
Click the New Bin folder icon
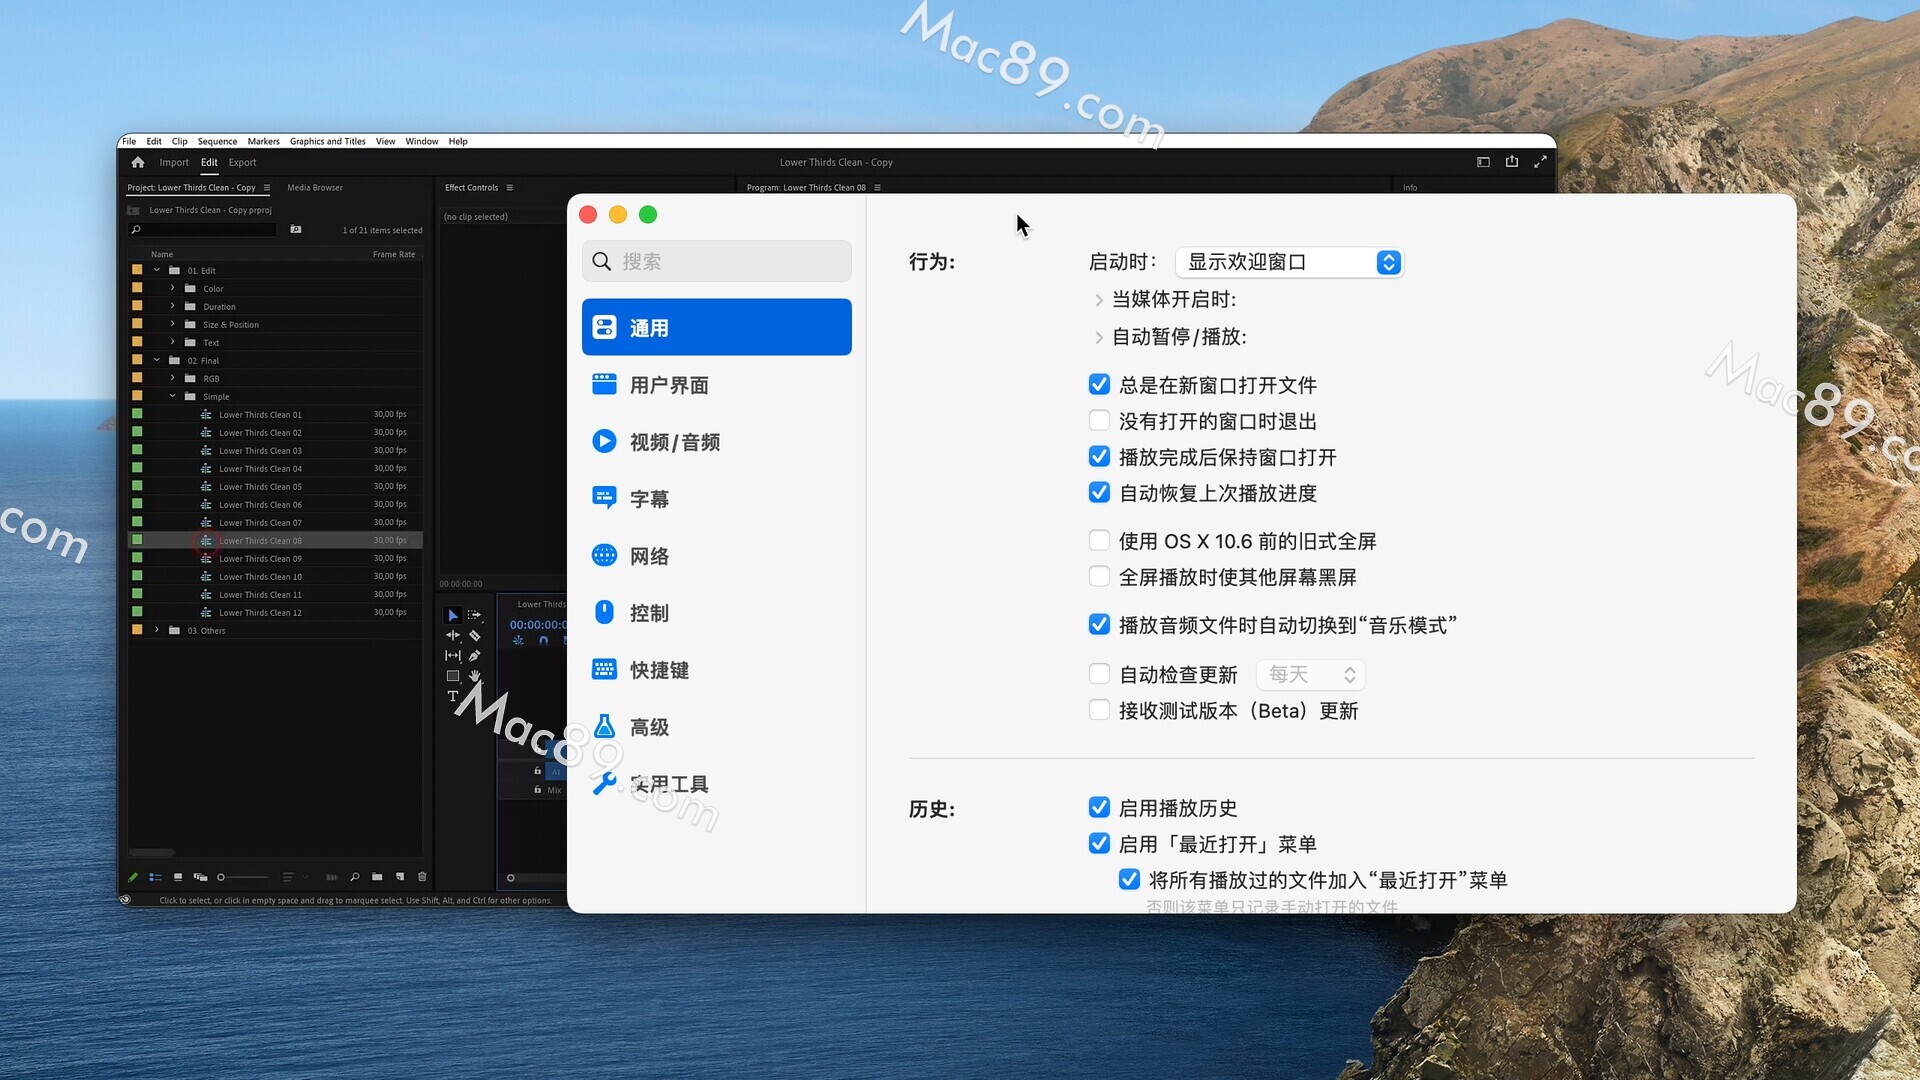pyautogui.click(x=377, y=877)
